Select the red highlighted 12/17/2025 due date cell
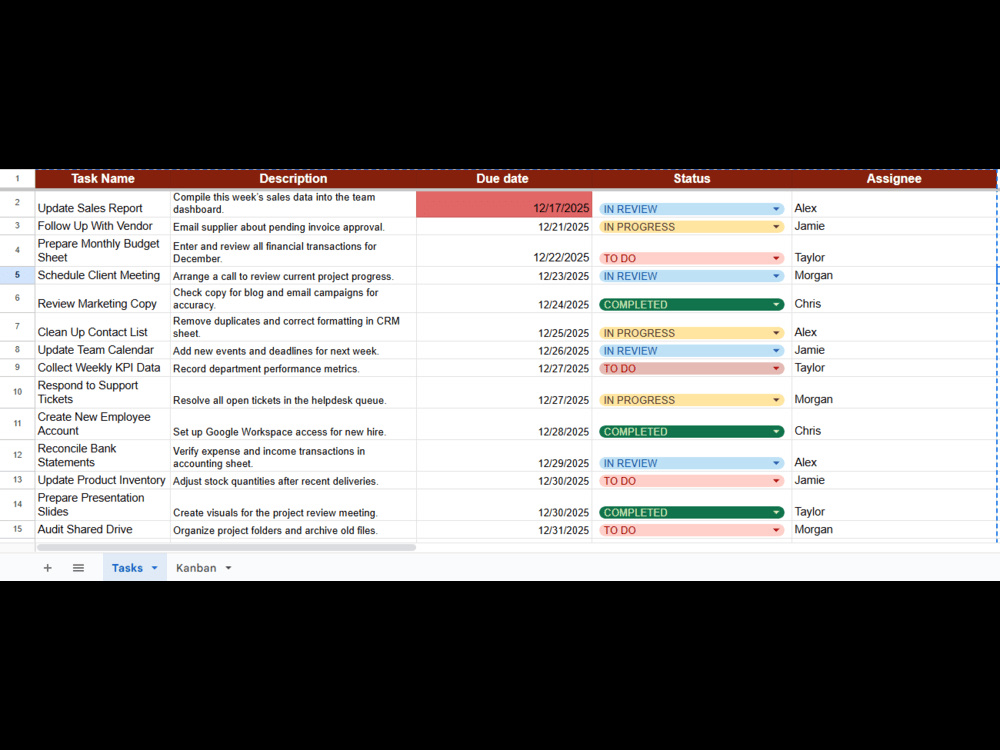1000x750 pixels. (504, 204)
